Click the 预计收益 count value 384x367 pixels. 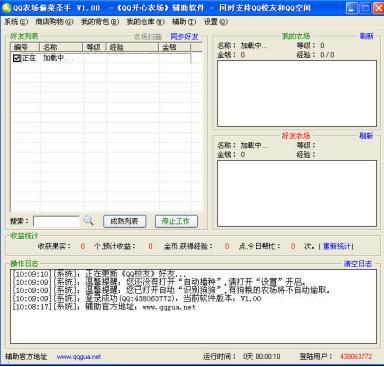(x=150, y=246)
